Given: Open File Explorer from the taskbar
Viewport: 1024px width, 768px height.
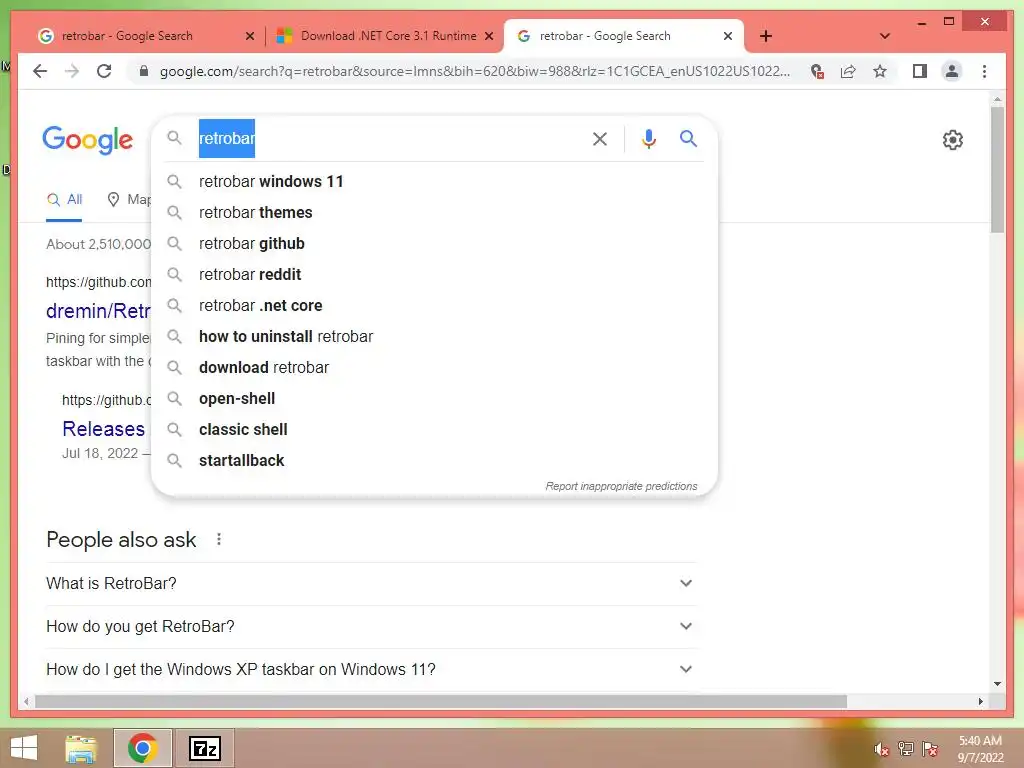Looking at the screenshot, I should click(x=81, y=748).
